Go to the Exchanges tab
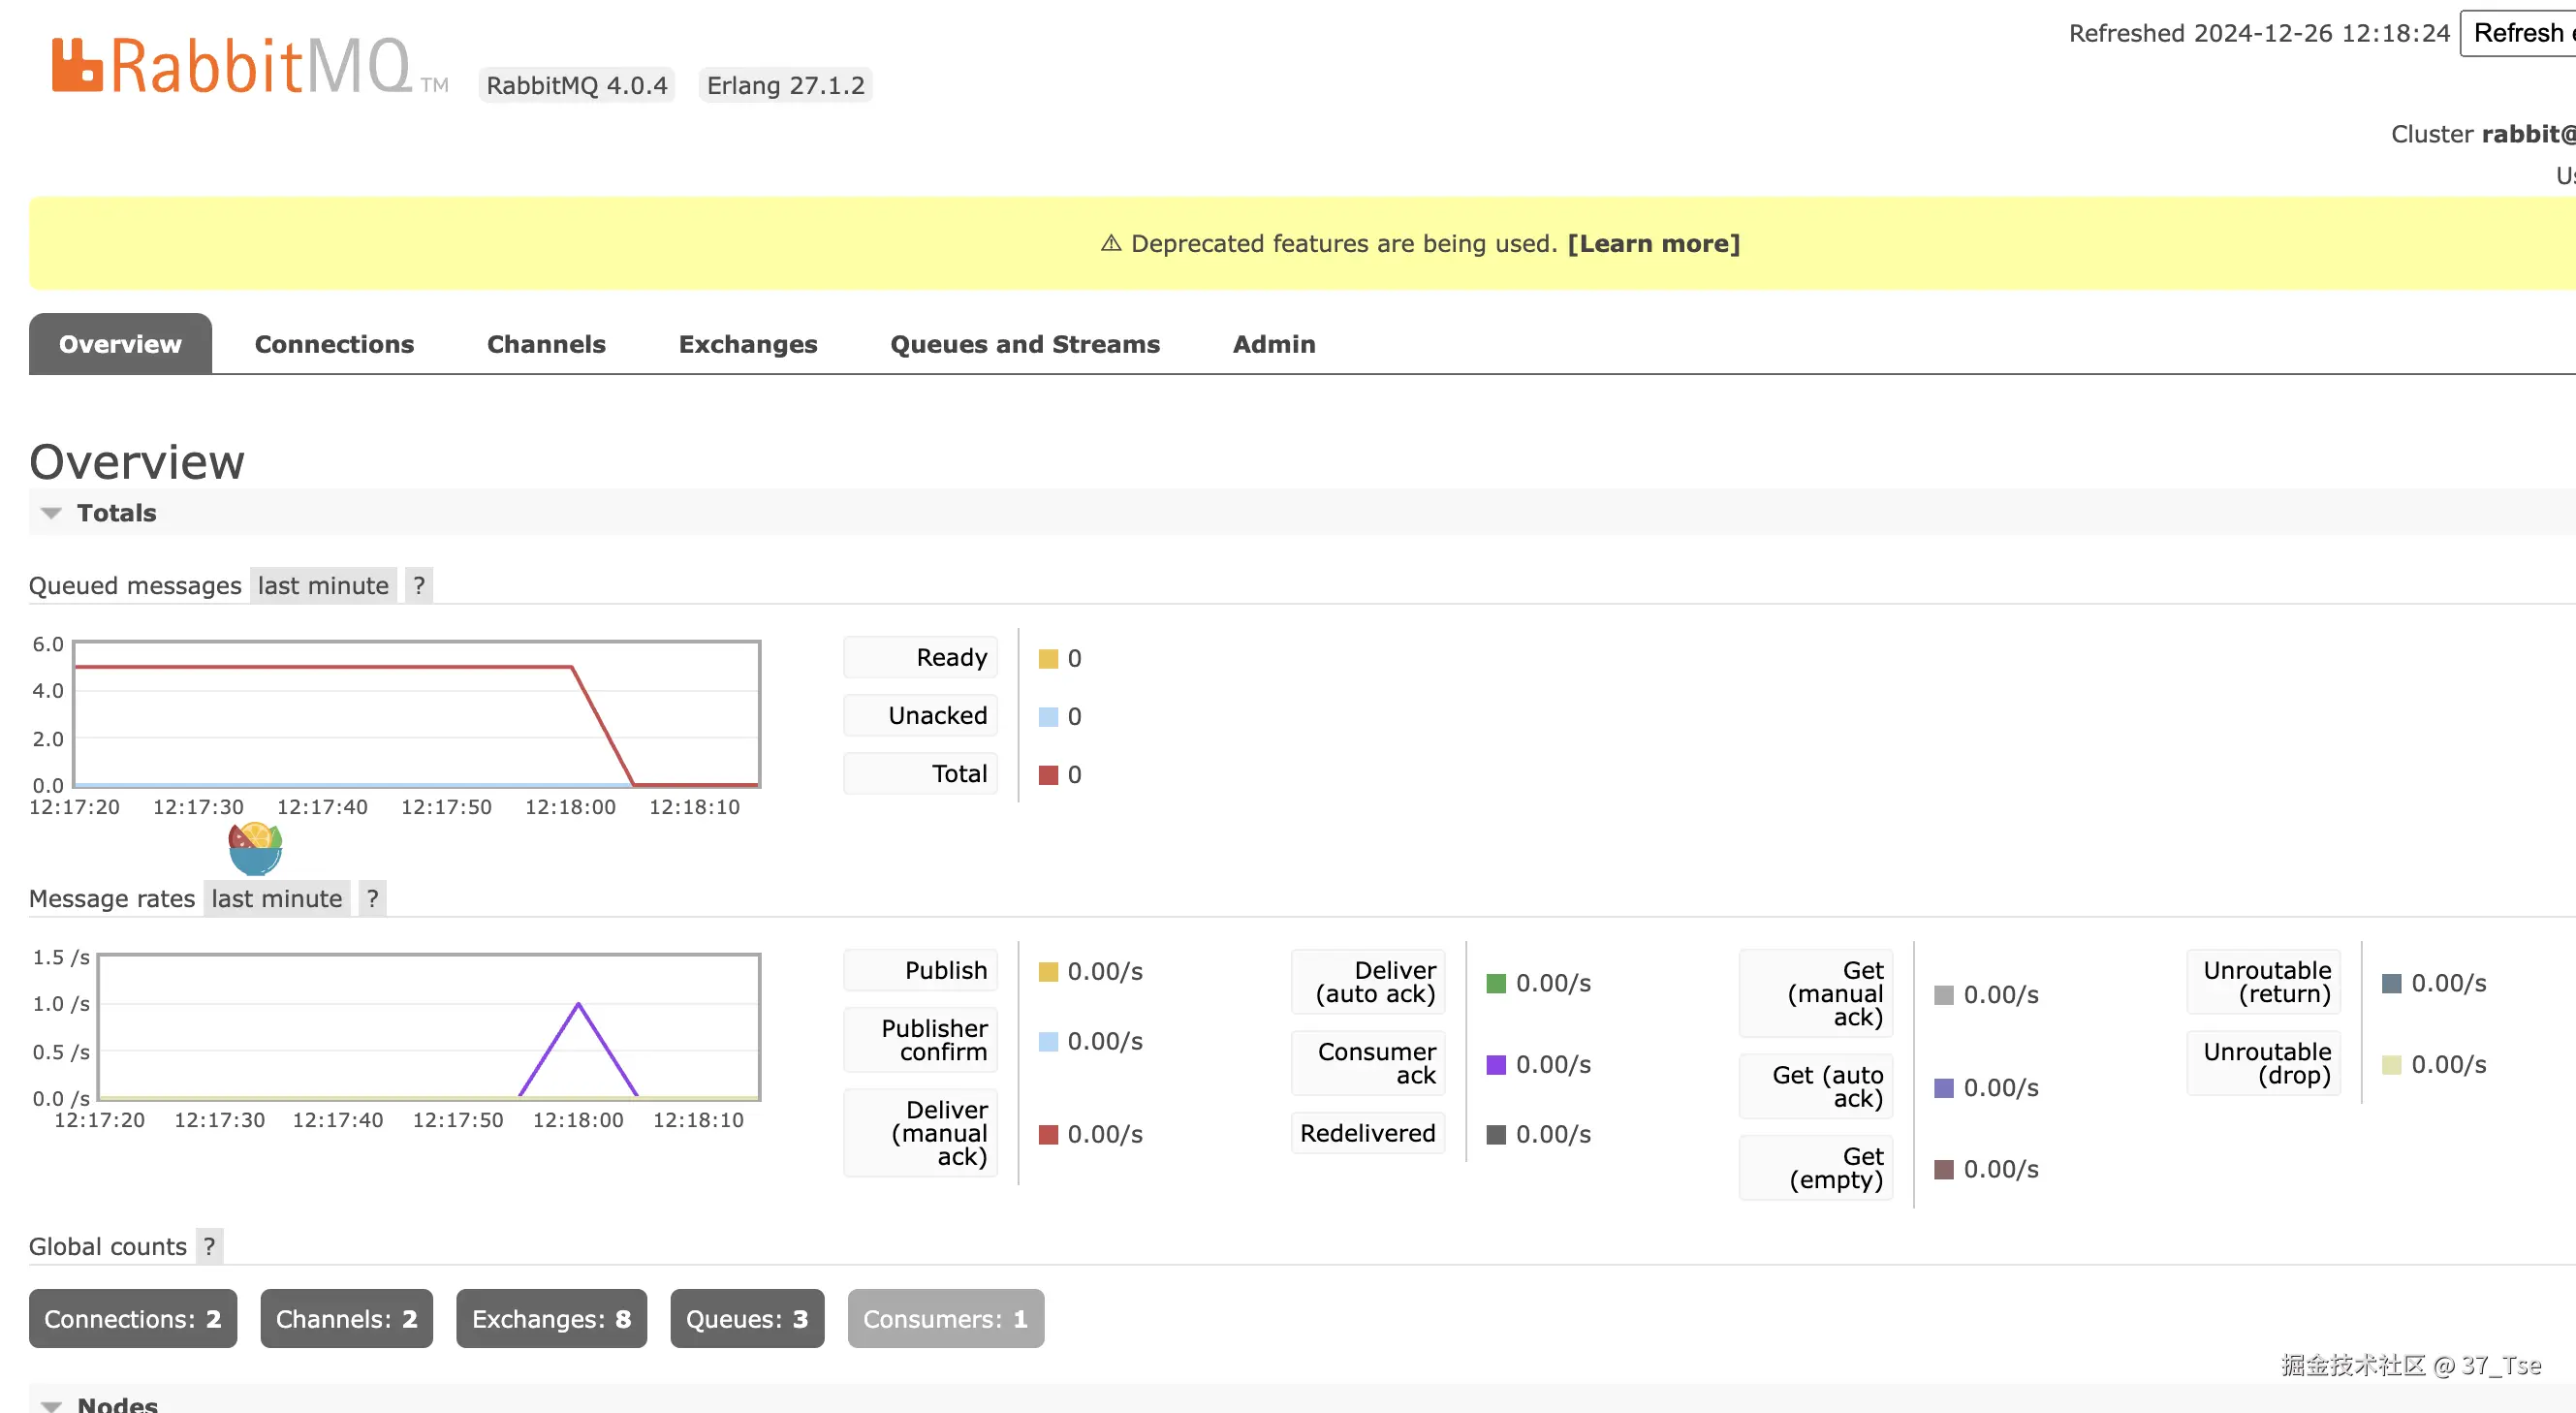Screen dimensions: 2576x1413 click(747, 345)
